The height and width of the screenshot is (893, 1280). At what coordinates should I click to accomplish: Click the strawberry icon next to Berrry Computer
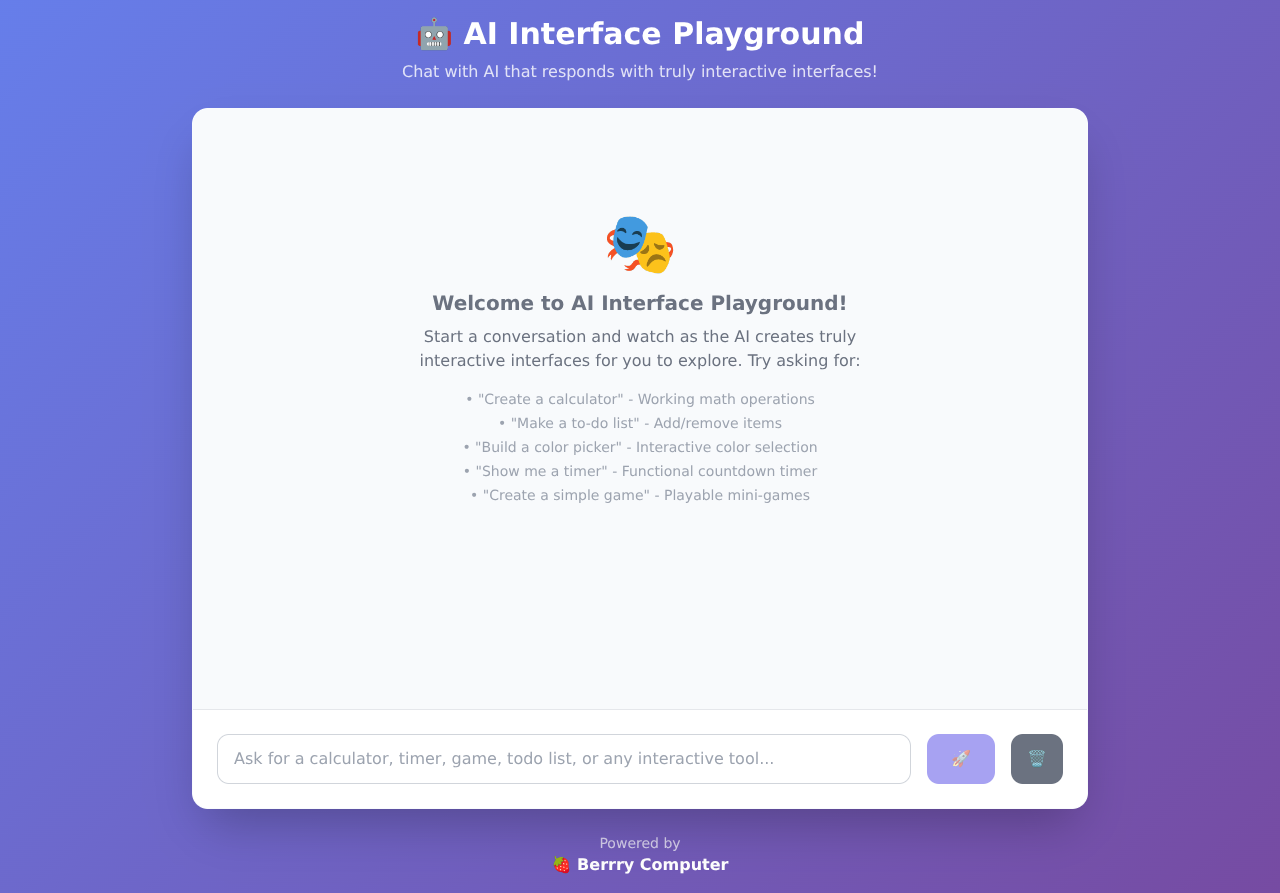(559, 864)
